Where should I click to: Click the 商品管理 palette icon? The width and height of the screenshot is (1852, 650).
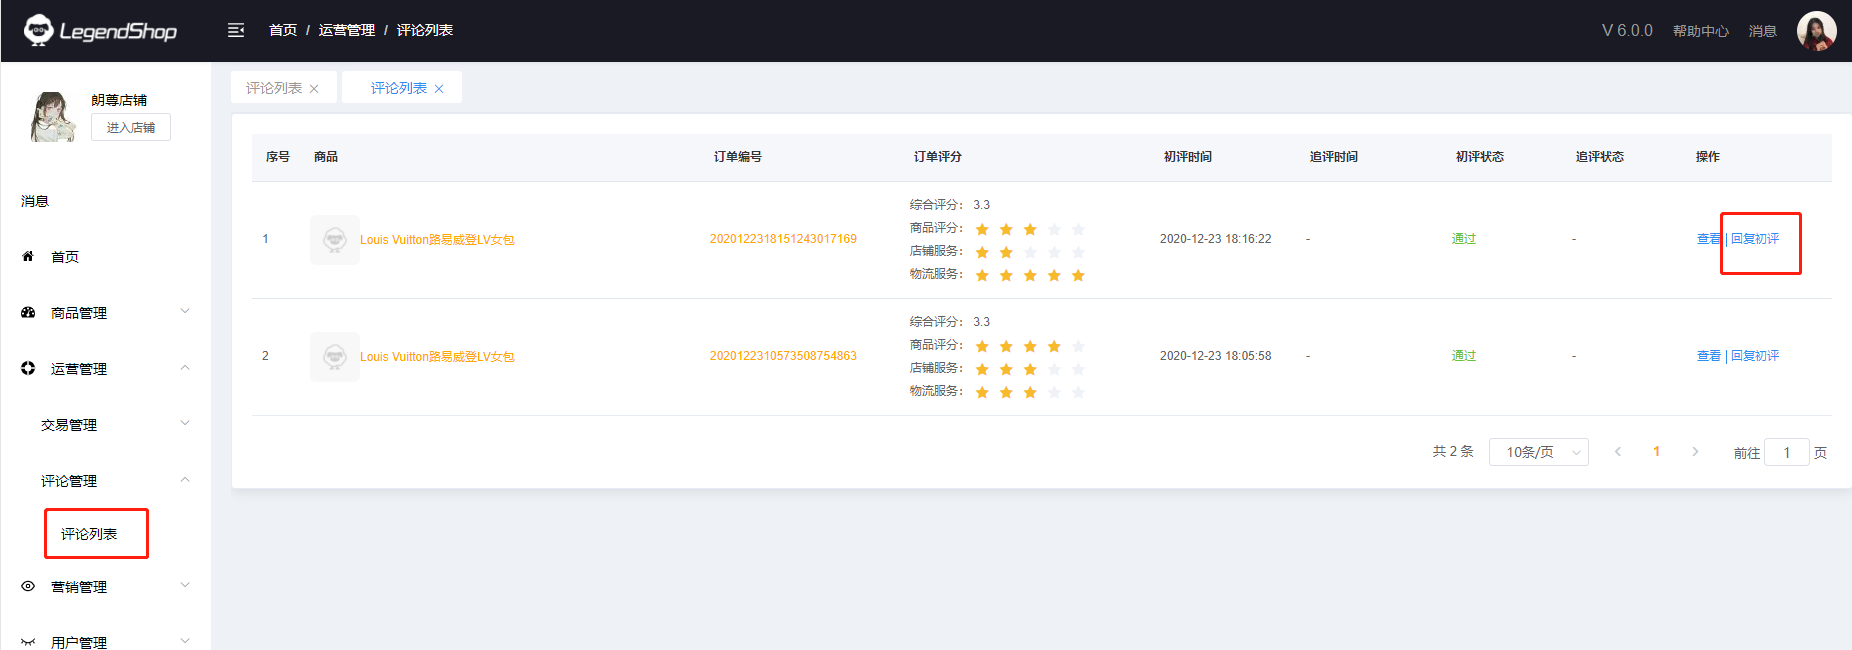(x=28, y=313)
